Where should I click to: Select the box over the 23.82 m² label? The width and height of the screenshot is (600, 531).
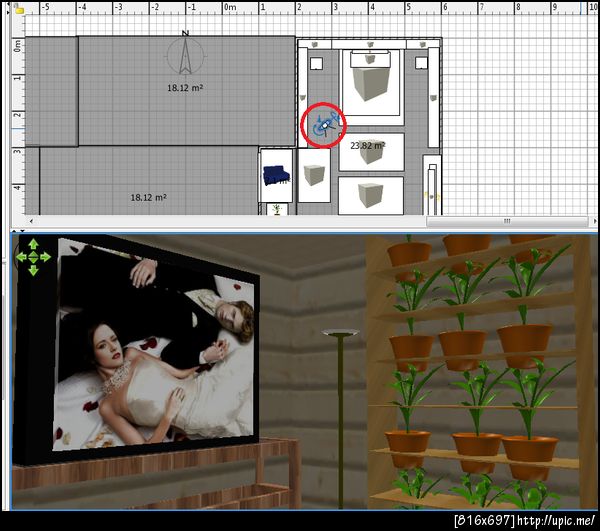coord(371,152)
